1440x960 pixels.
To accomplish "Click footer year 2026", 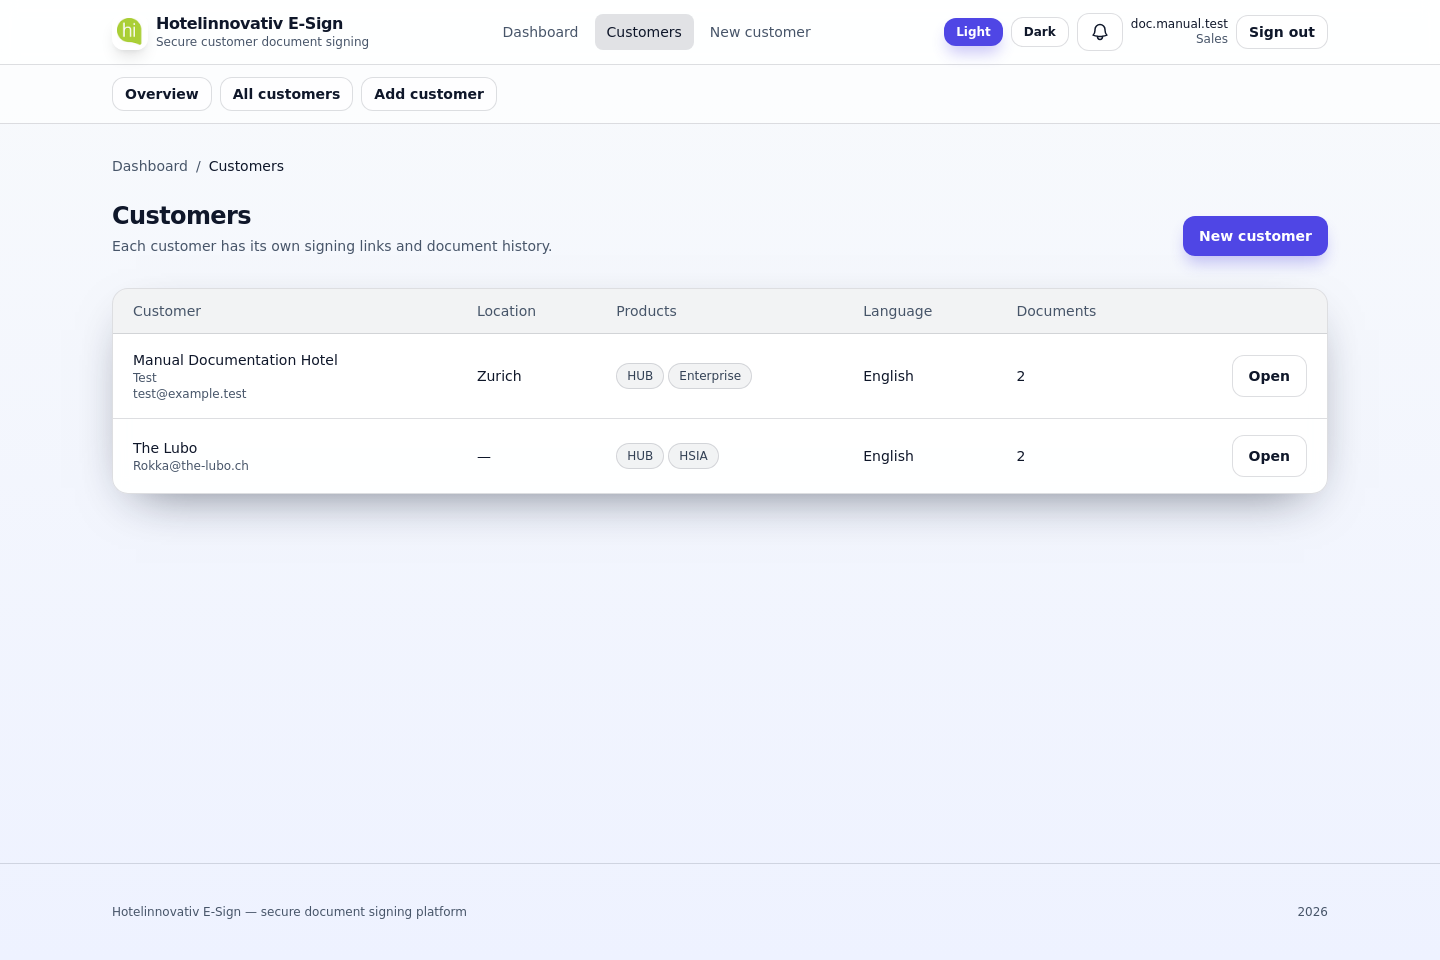I will pos(1312,912).
